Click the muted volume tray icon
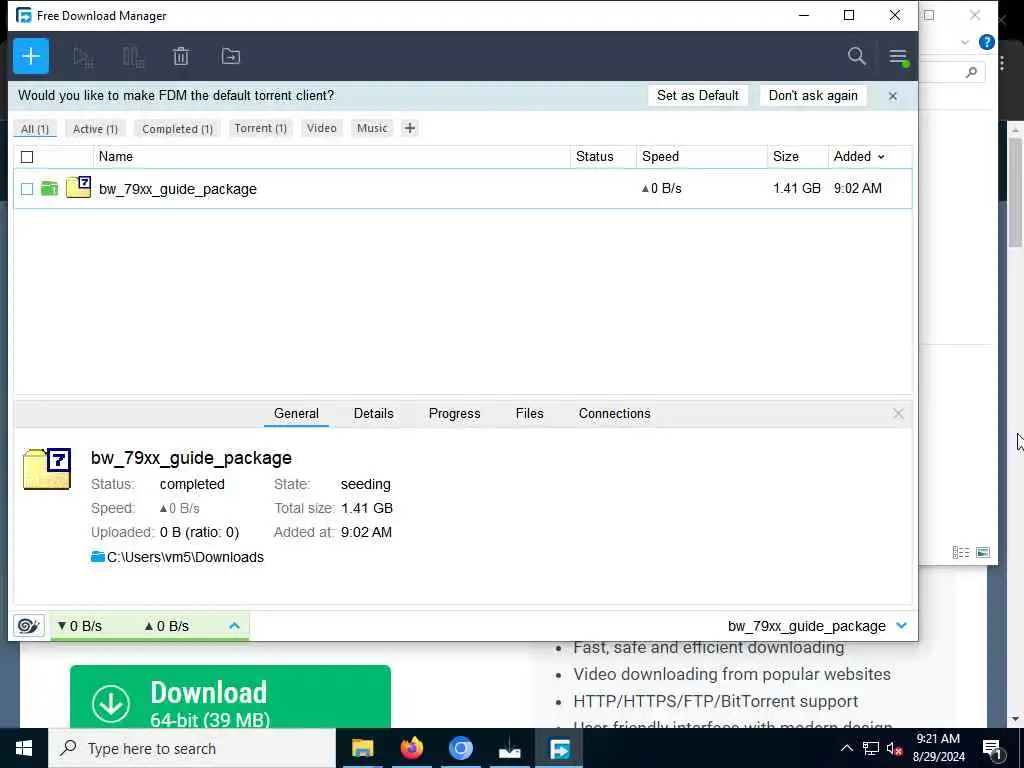This screenshot has height=768, width=1024. pyautogui.click(x=894, y=748)
